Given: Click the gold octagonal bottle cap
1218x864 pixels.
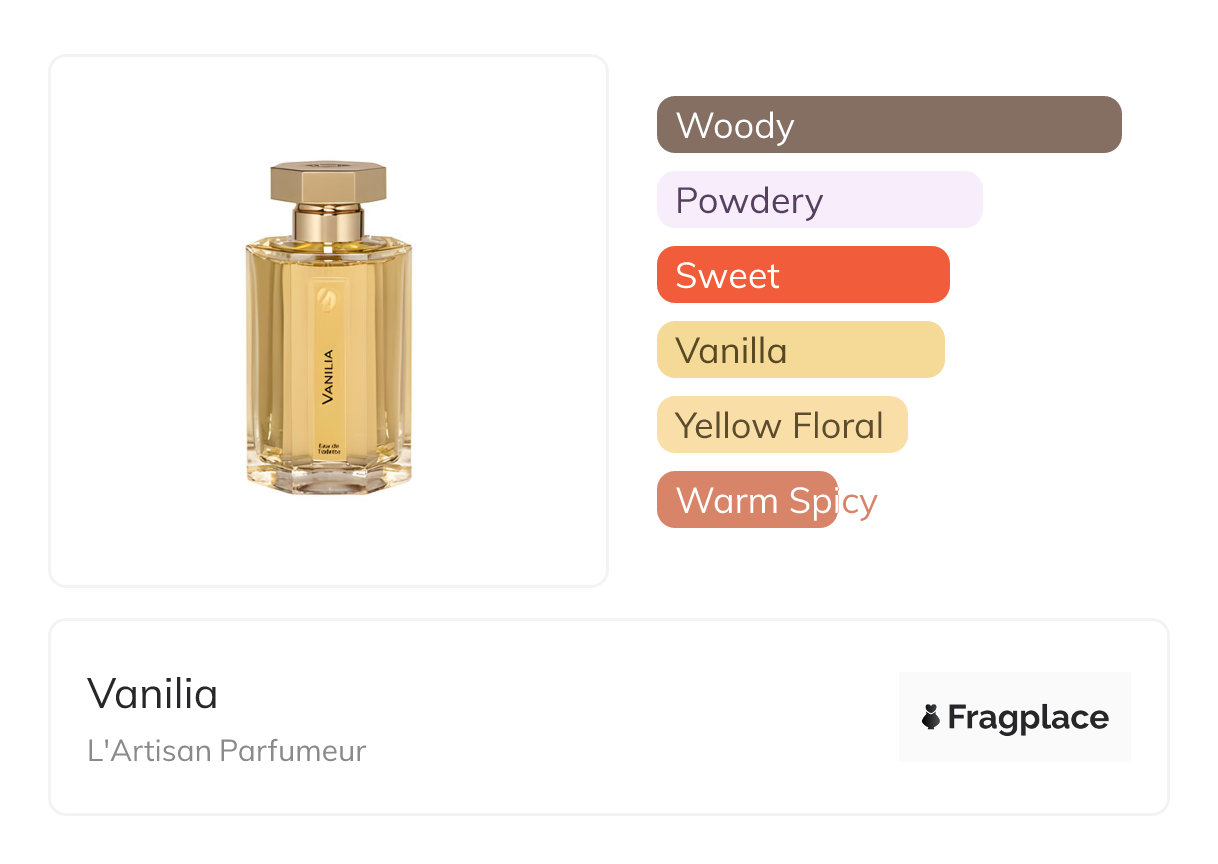Looking at the screenshot, I should [328, 182].
